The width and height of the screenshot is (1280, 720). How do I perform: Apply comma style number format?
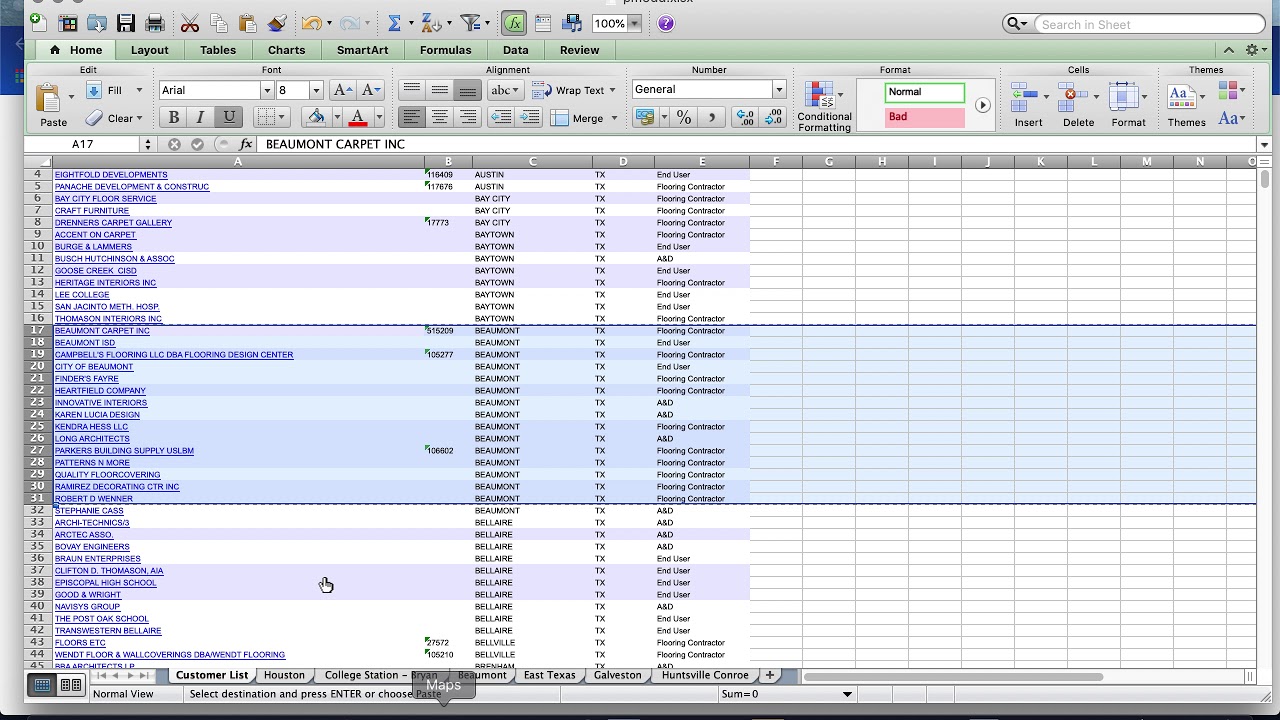point(712,117)
